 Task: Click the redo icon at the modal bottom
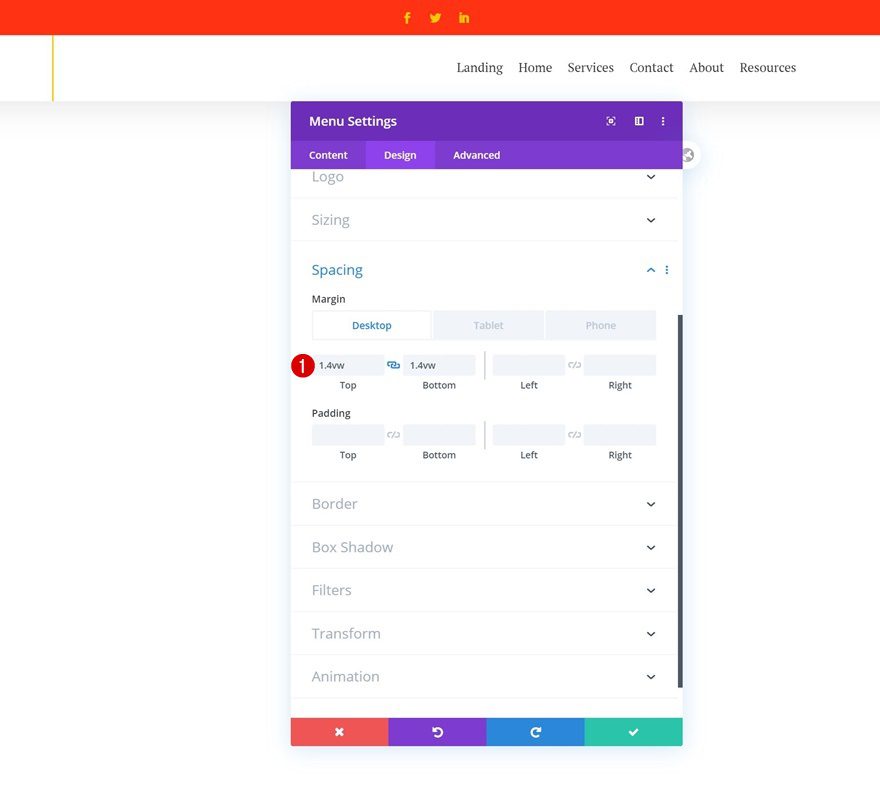click(x=535, y=731)
